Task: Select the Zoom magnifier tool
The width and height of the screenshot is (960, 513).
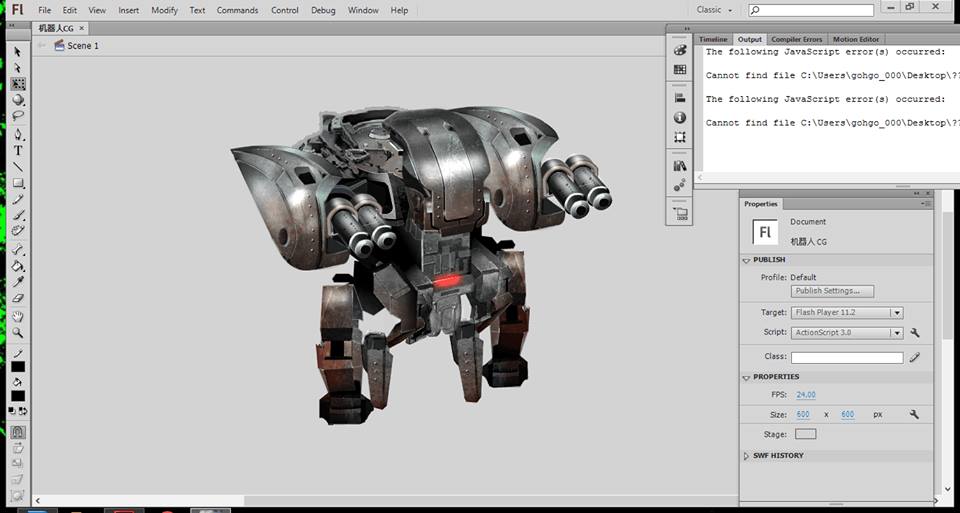Action: point(18,333)
